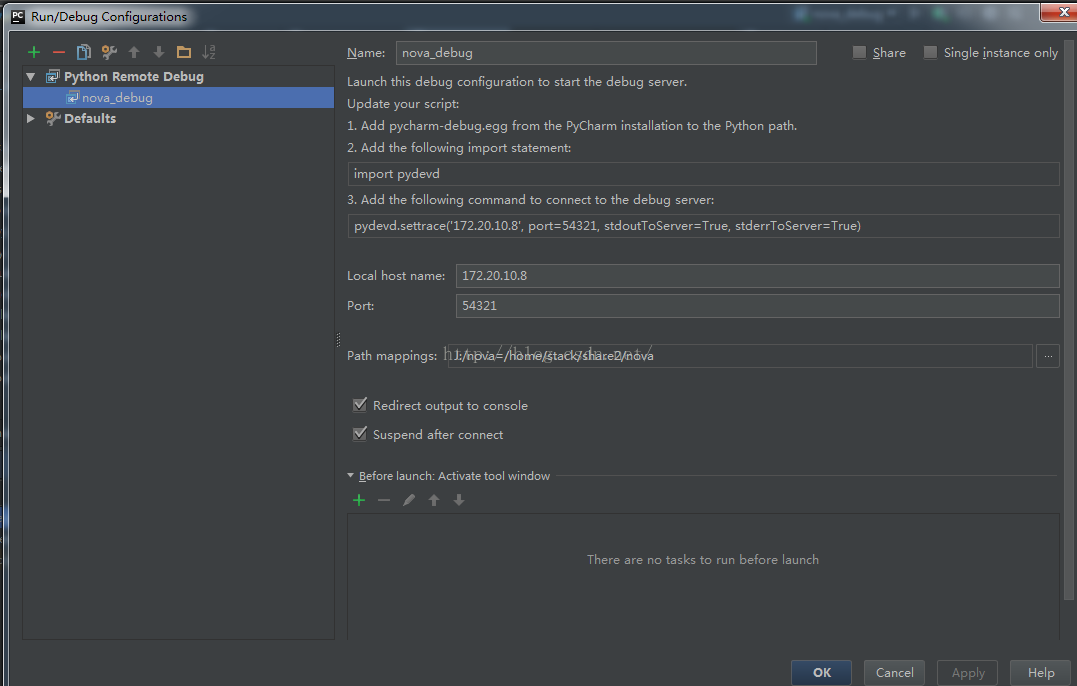Click 'There are no tasks to run before launch' text
Viewport: 1077px width, 686px height.
703,560
